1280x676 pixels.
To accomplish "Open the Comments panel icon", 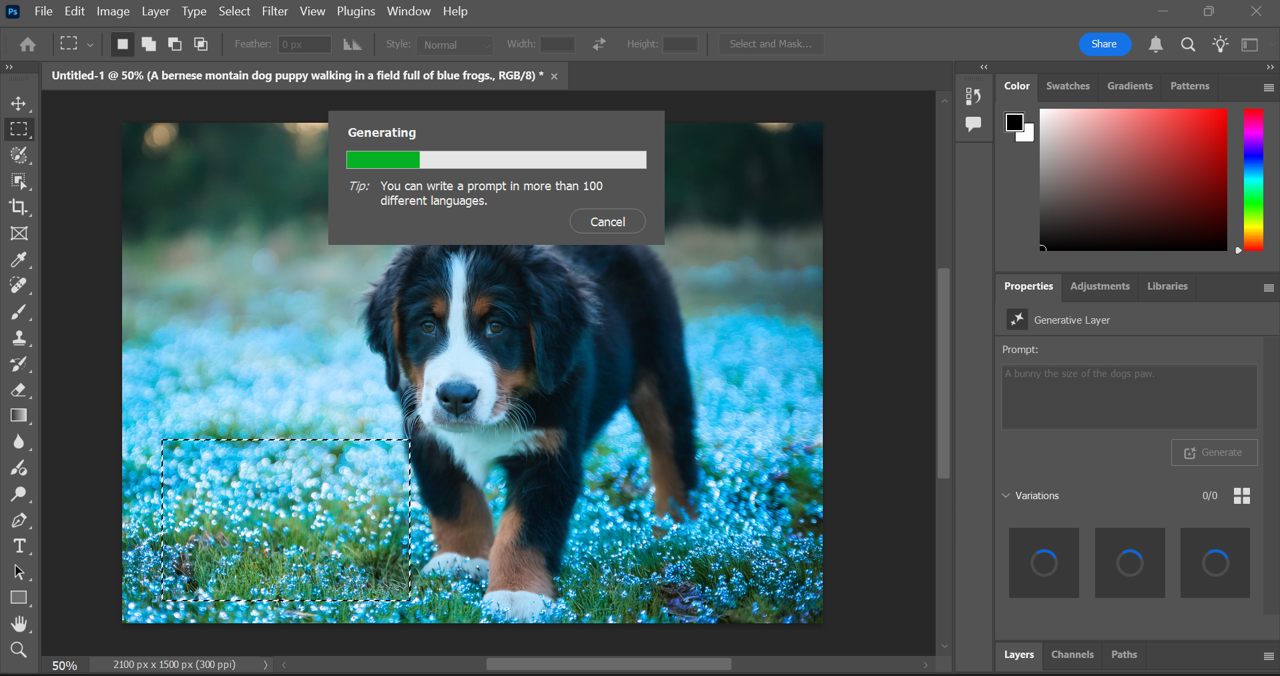I will tap(973, 124).
